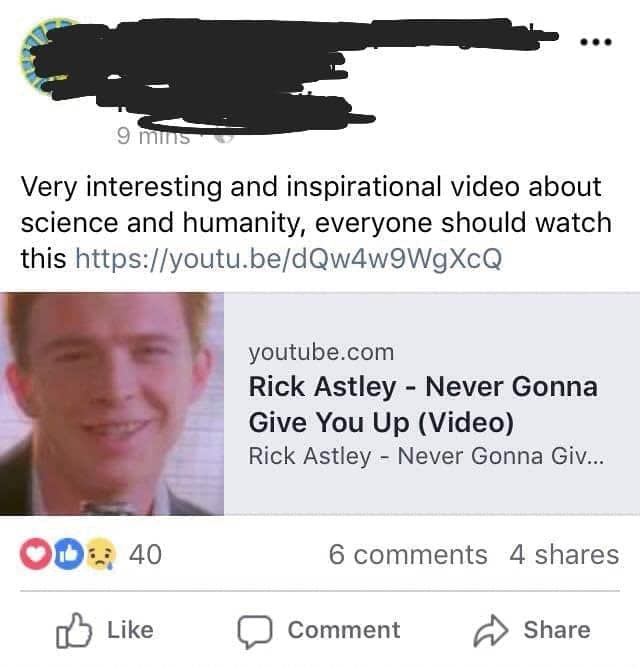View the 4 shares list
This screenshot has width=640, height=668.
point(564,555)
